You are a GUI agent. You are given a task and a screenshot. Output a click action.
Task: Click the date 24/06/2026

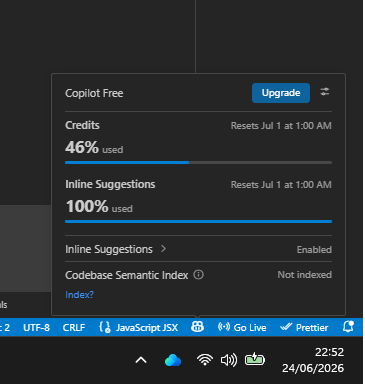tap(313, 368)
